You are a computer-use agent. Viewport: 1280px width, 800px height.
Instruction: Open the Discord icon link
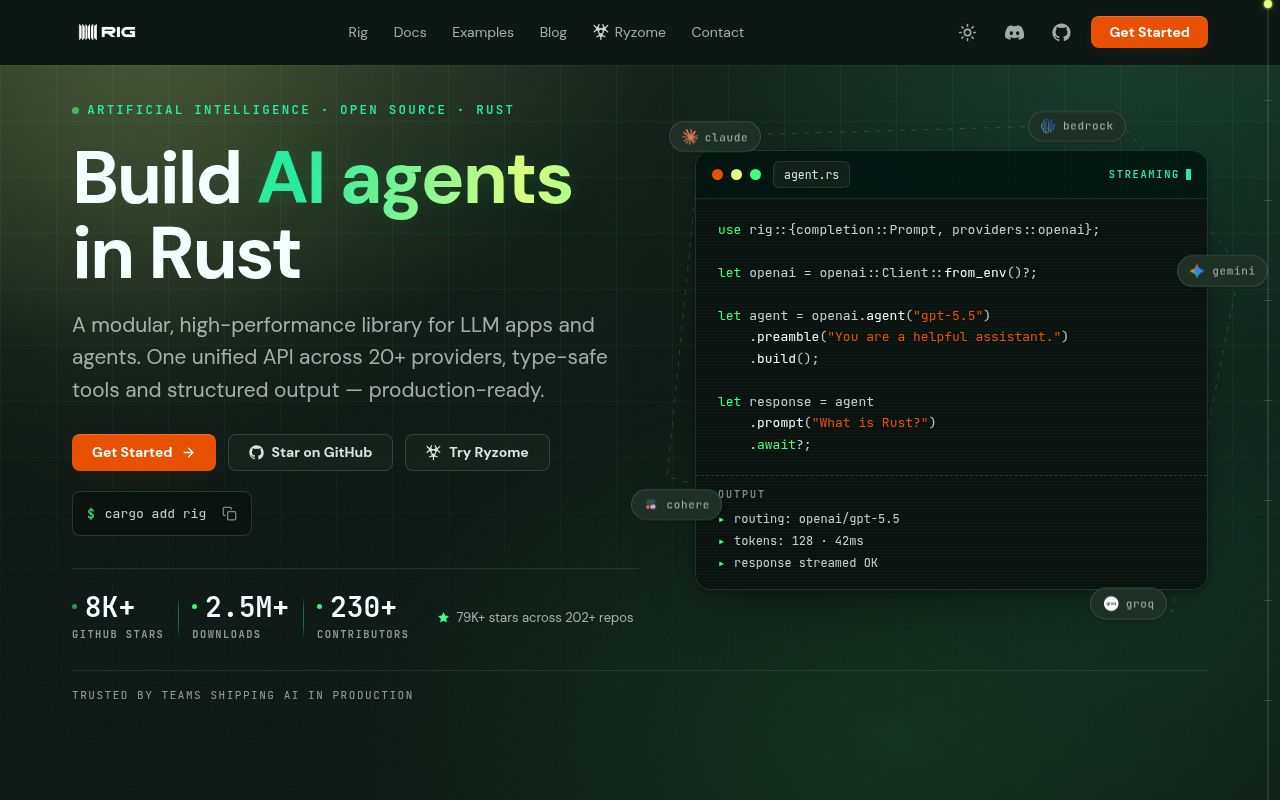(x=1014, y=32)
